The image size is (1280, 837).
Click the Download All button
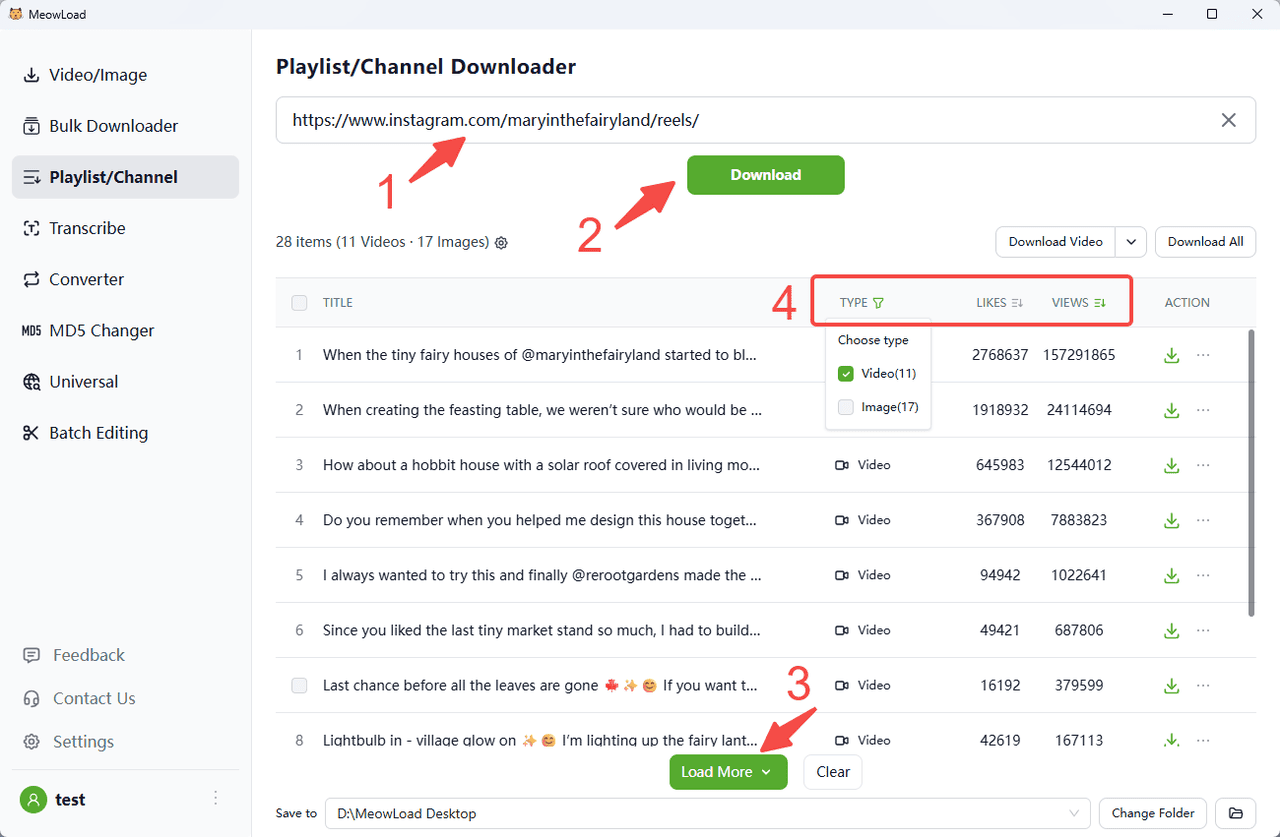pos(1205,242)
